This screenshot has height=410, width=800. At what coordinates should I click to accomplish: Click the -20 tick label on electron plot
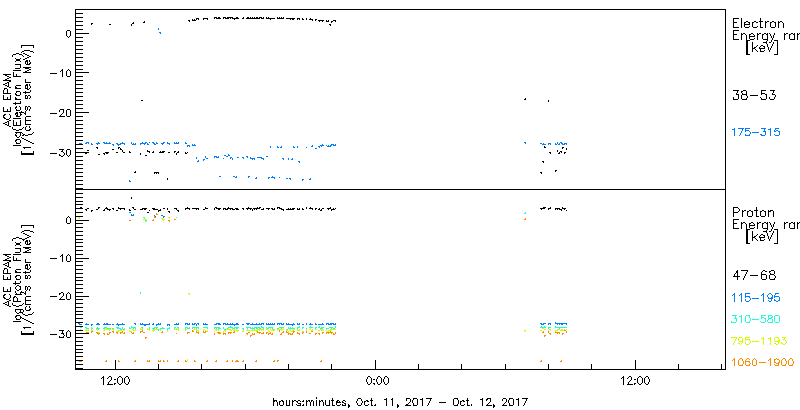(x=63, y=113)
